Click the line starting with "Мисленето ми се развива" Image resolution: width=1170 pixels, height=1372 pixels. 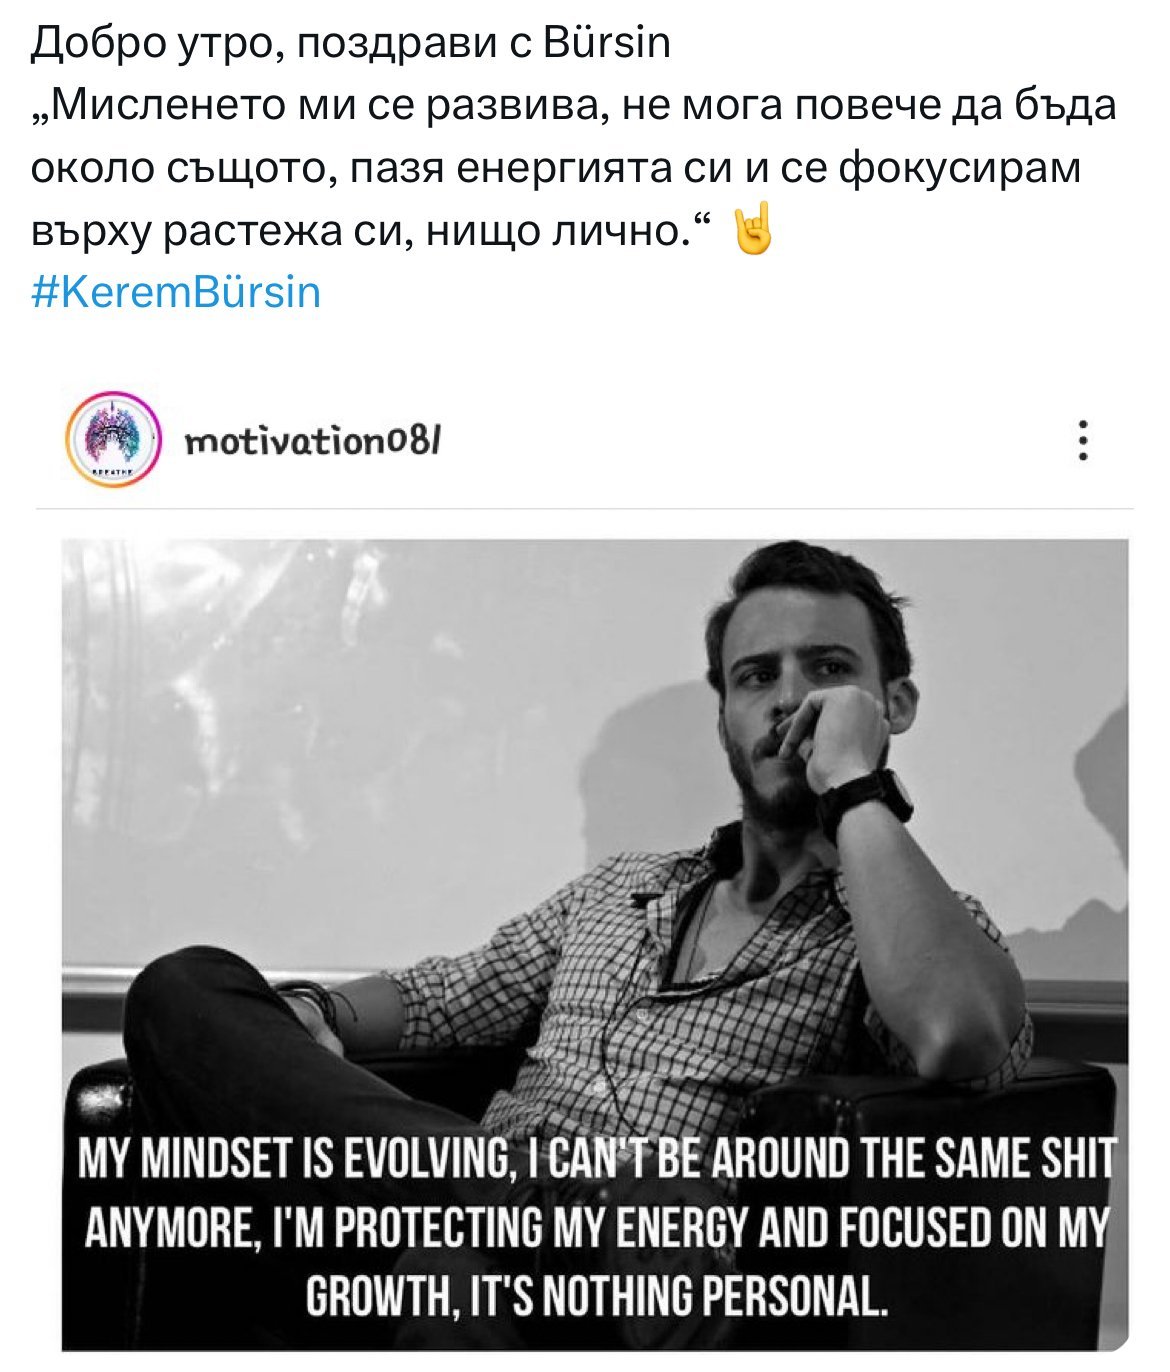(x=574, y=106)
